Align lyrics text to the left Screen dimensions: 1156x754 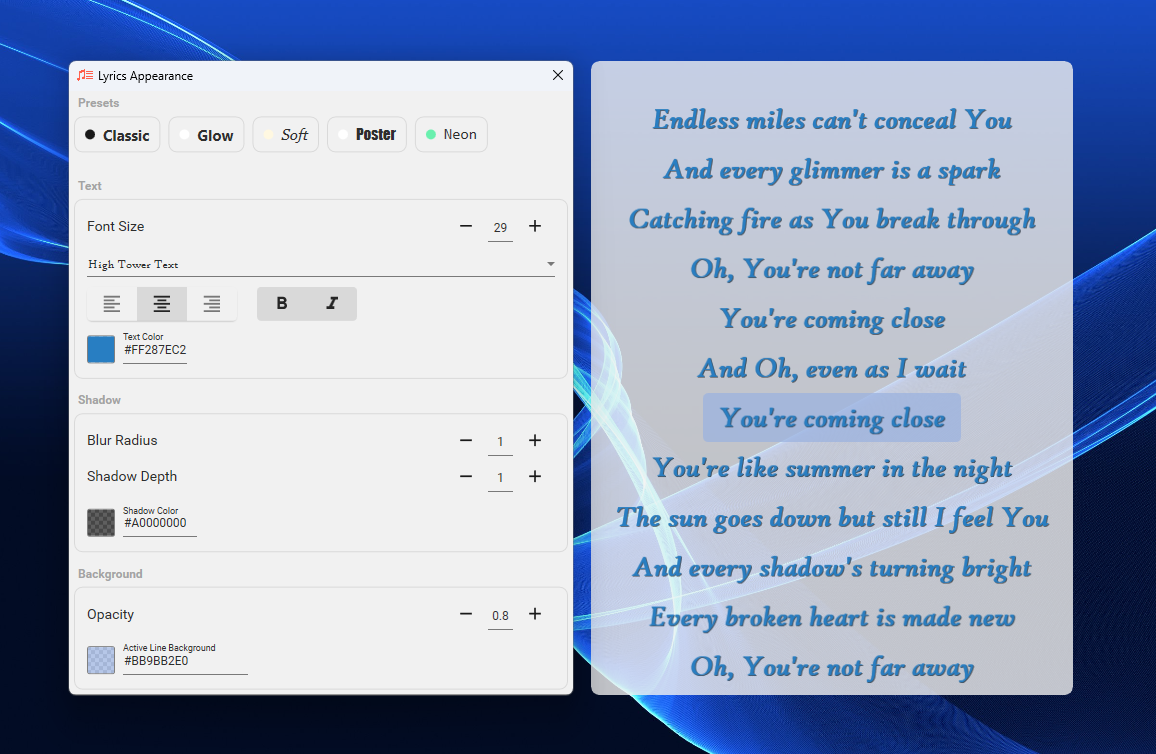(x=112, y=304)
